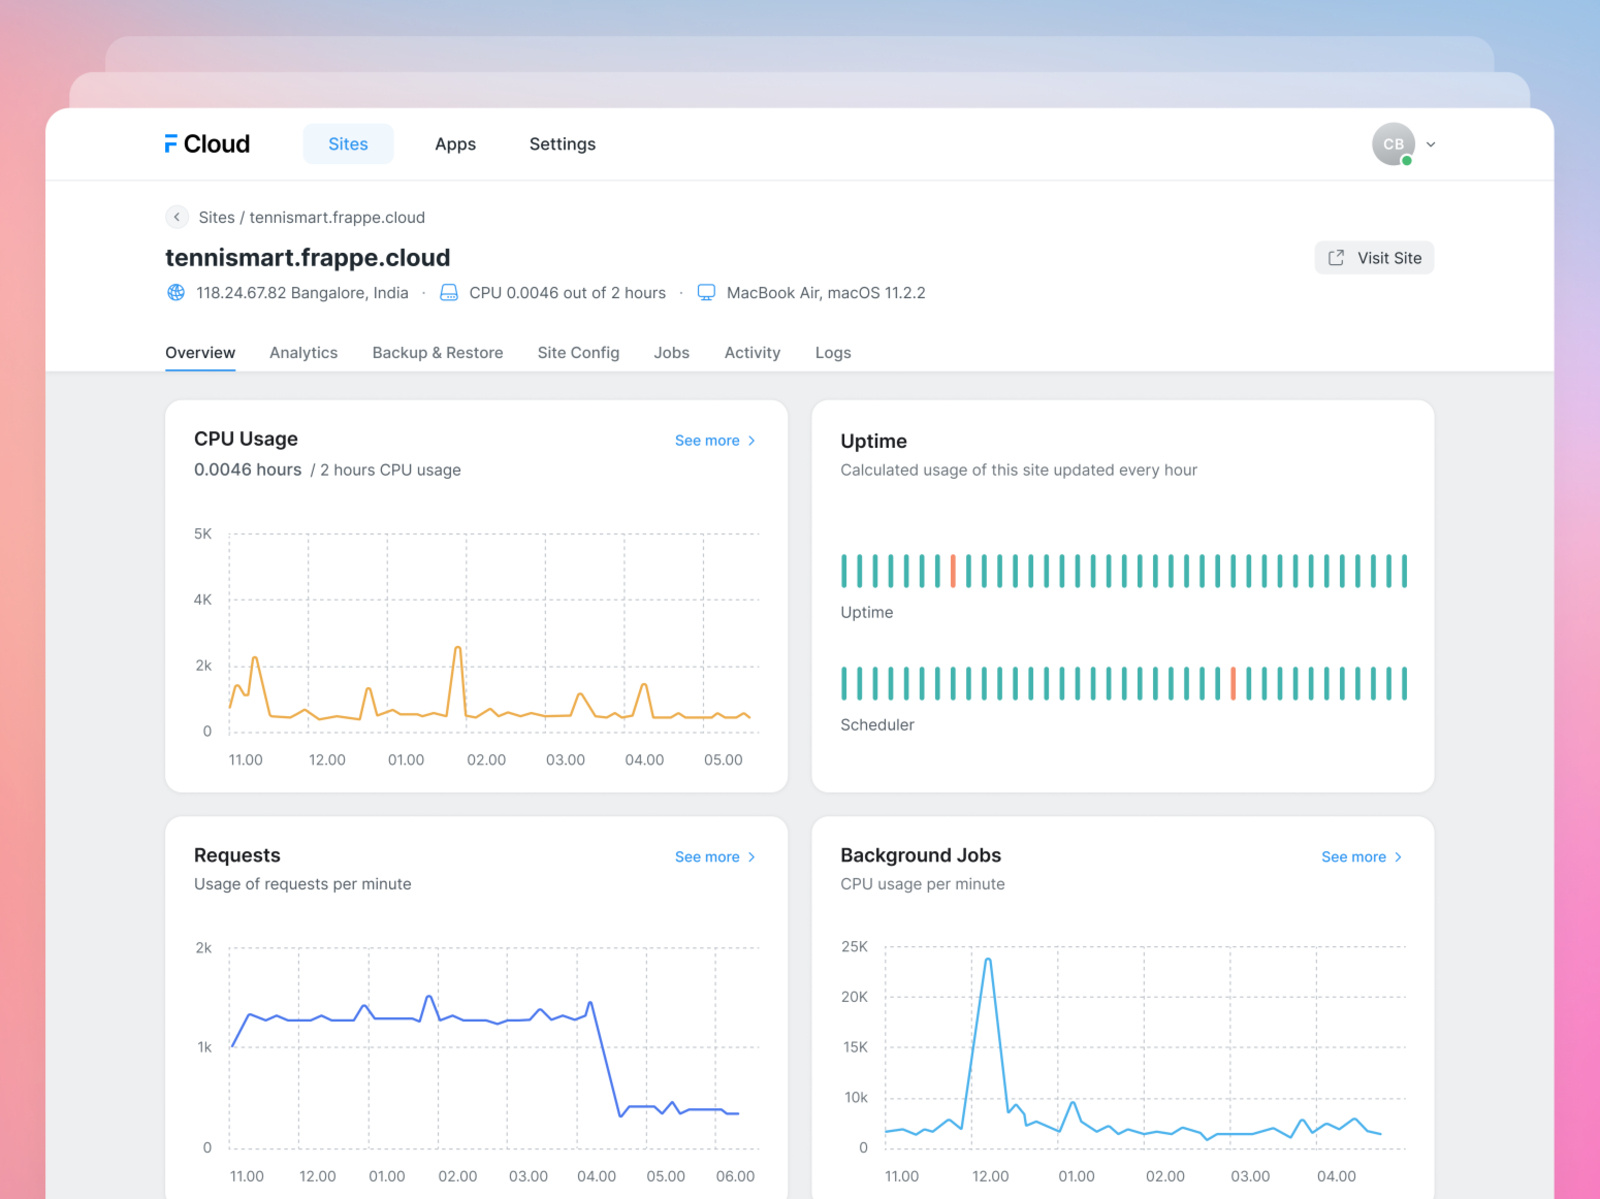Viewport: 1600px width, 1199px height.
Task: Click the tallest CPU Usage spike before 02.00
Action: click(458, 649)
